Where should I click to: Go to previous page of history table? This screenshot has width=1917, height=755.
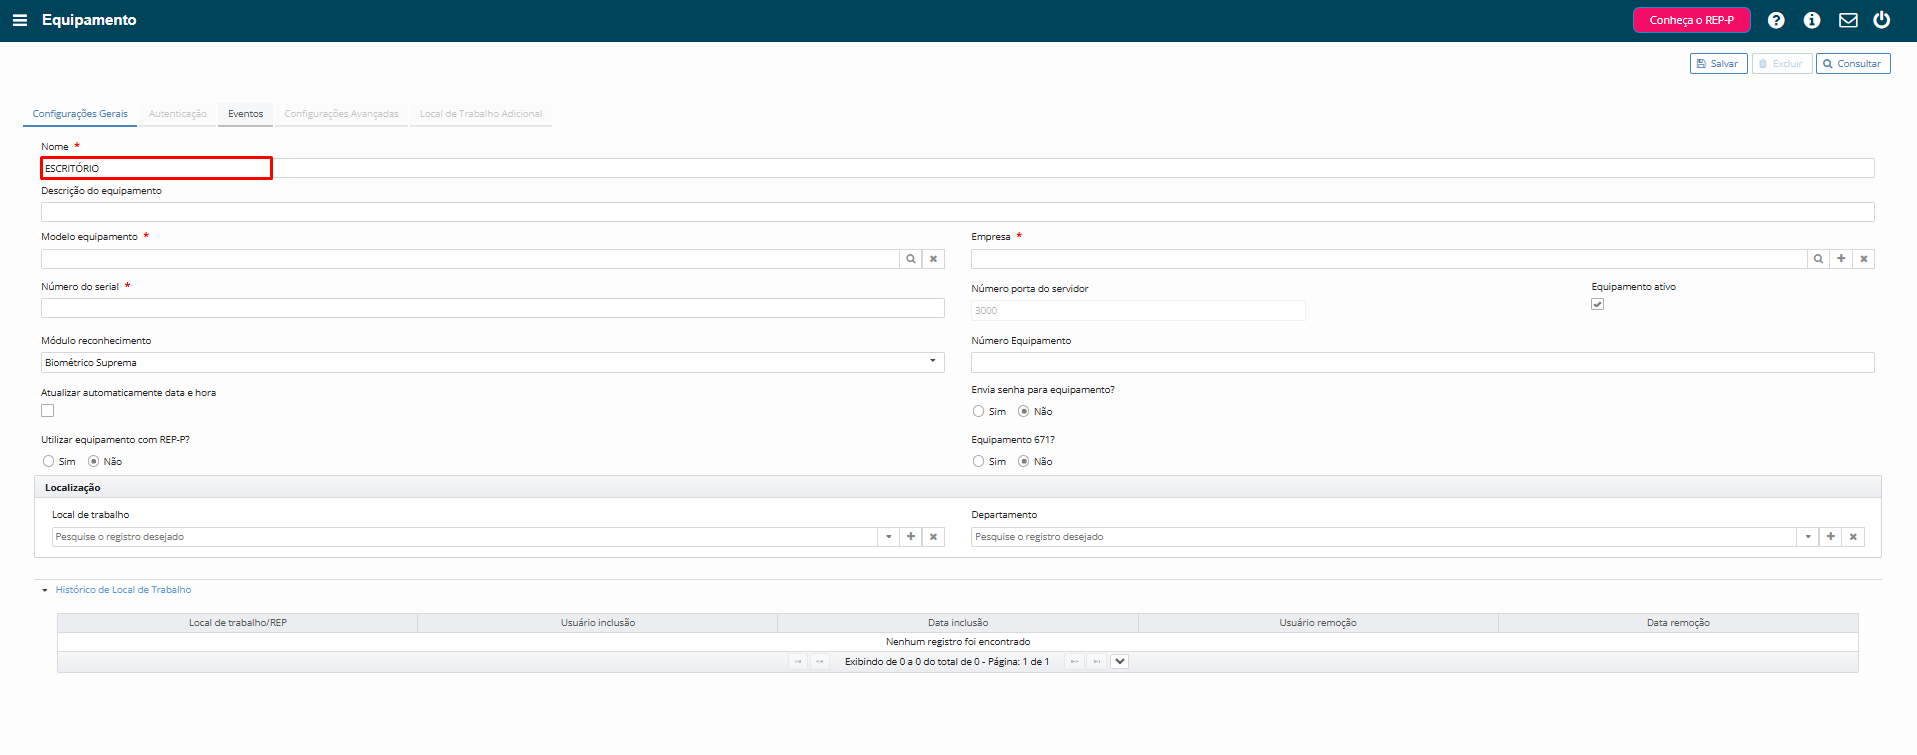820,662
